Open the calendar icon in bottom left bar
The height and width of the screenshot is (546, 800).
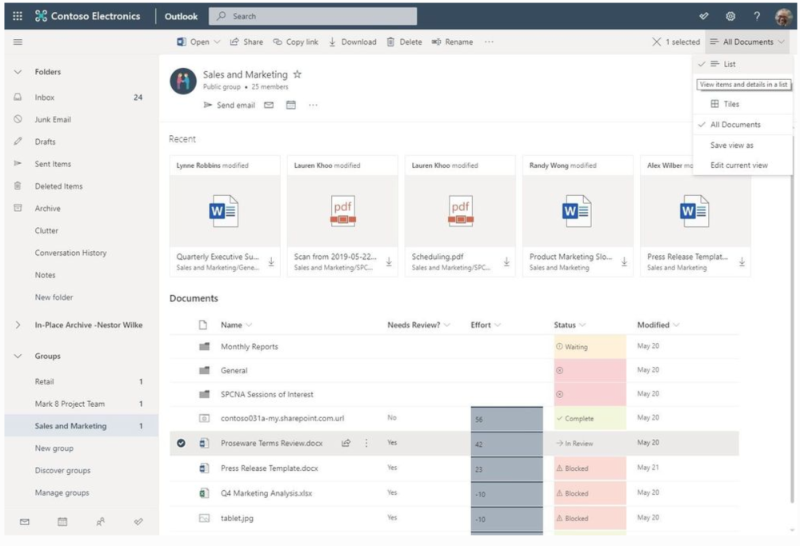click(x=62, y=522)
